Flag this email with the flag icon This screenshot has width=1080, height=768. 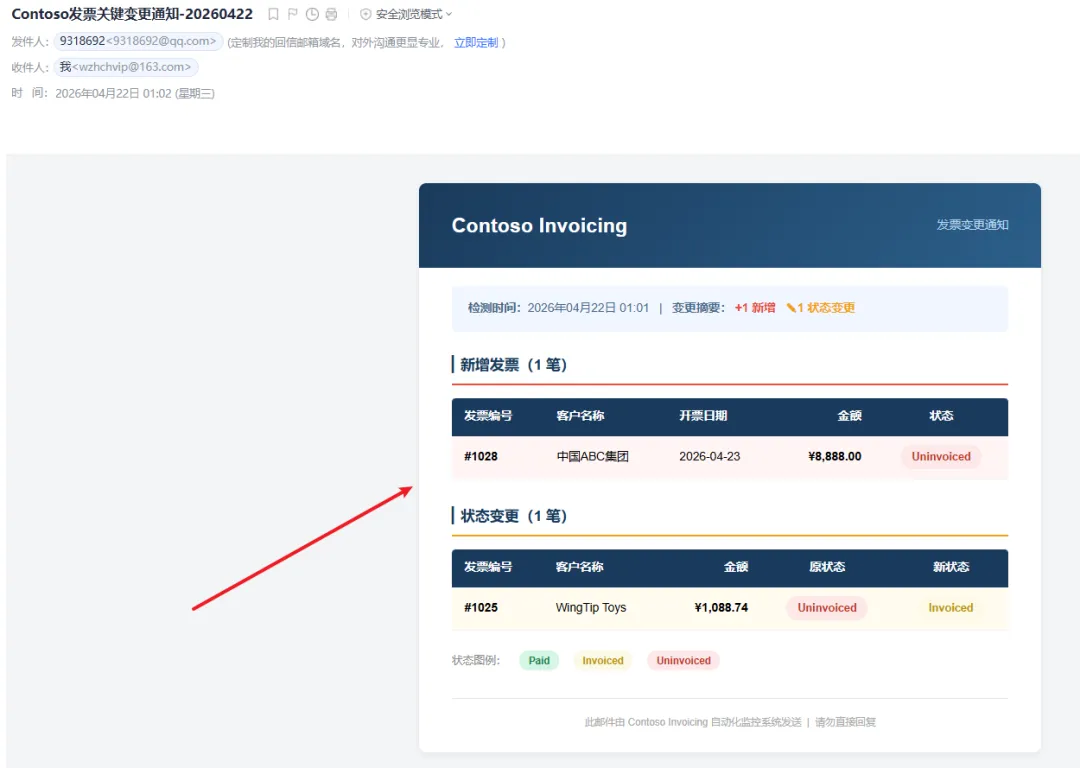[293, 14]
